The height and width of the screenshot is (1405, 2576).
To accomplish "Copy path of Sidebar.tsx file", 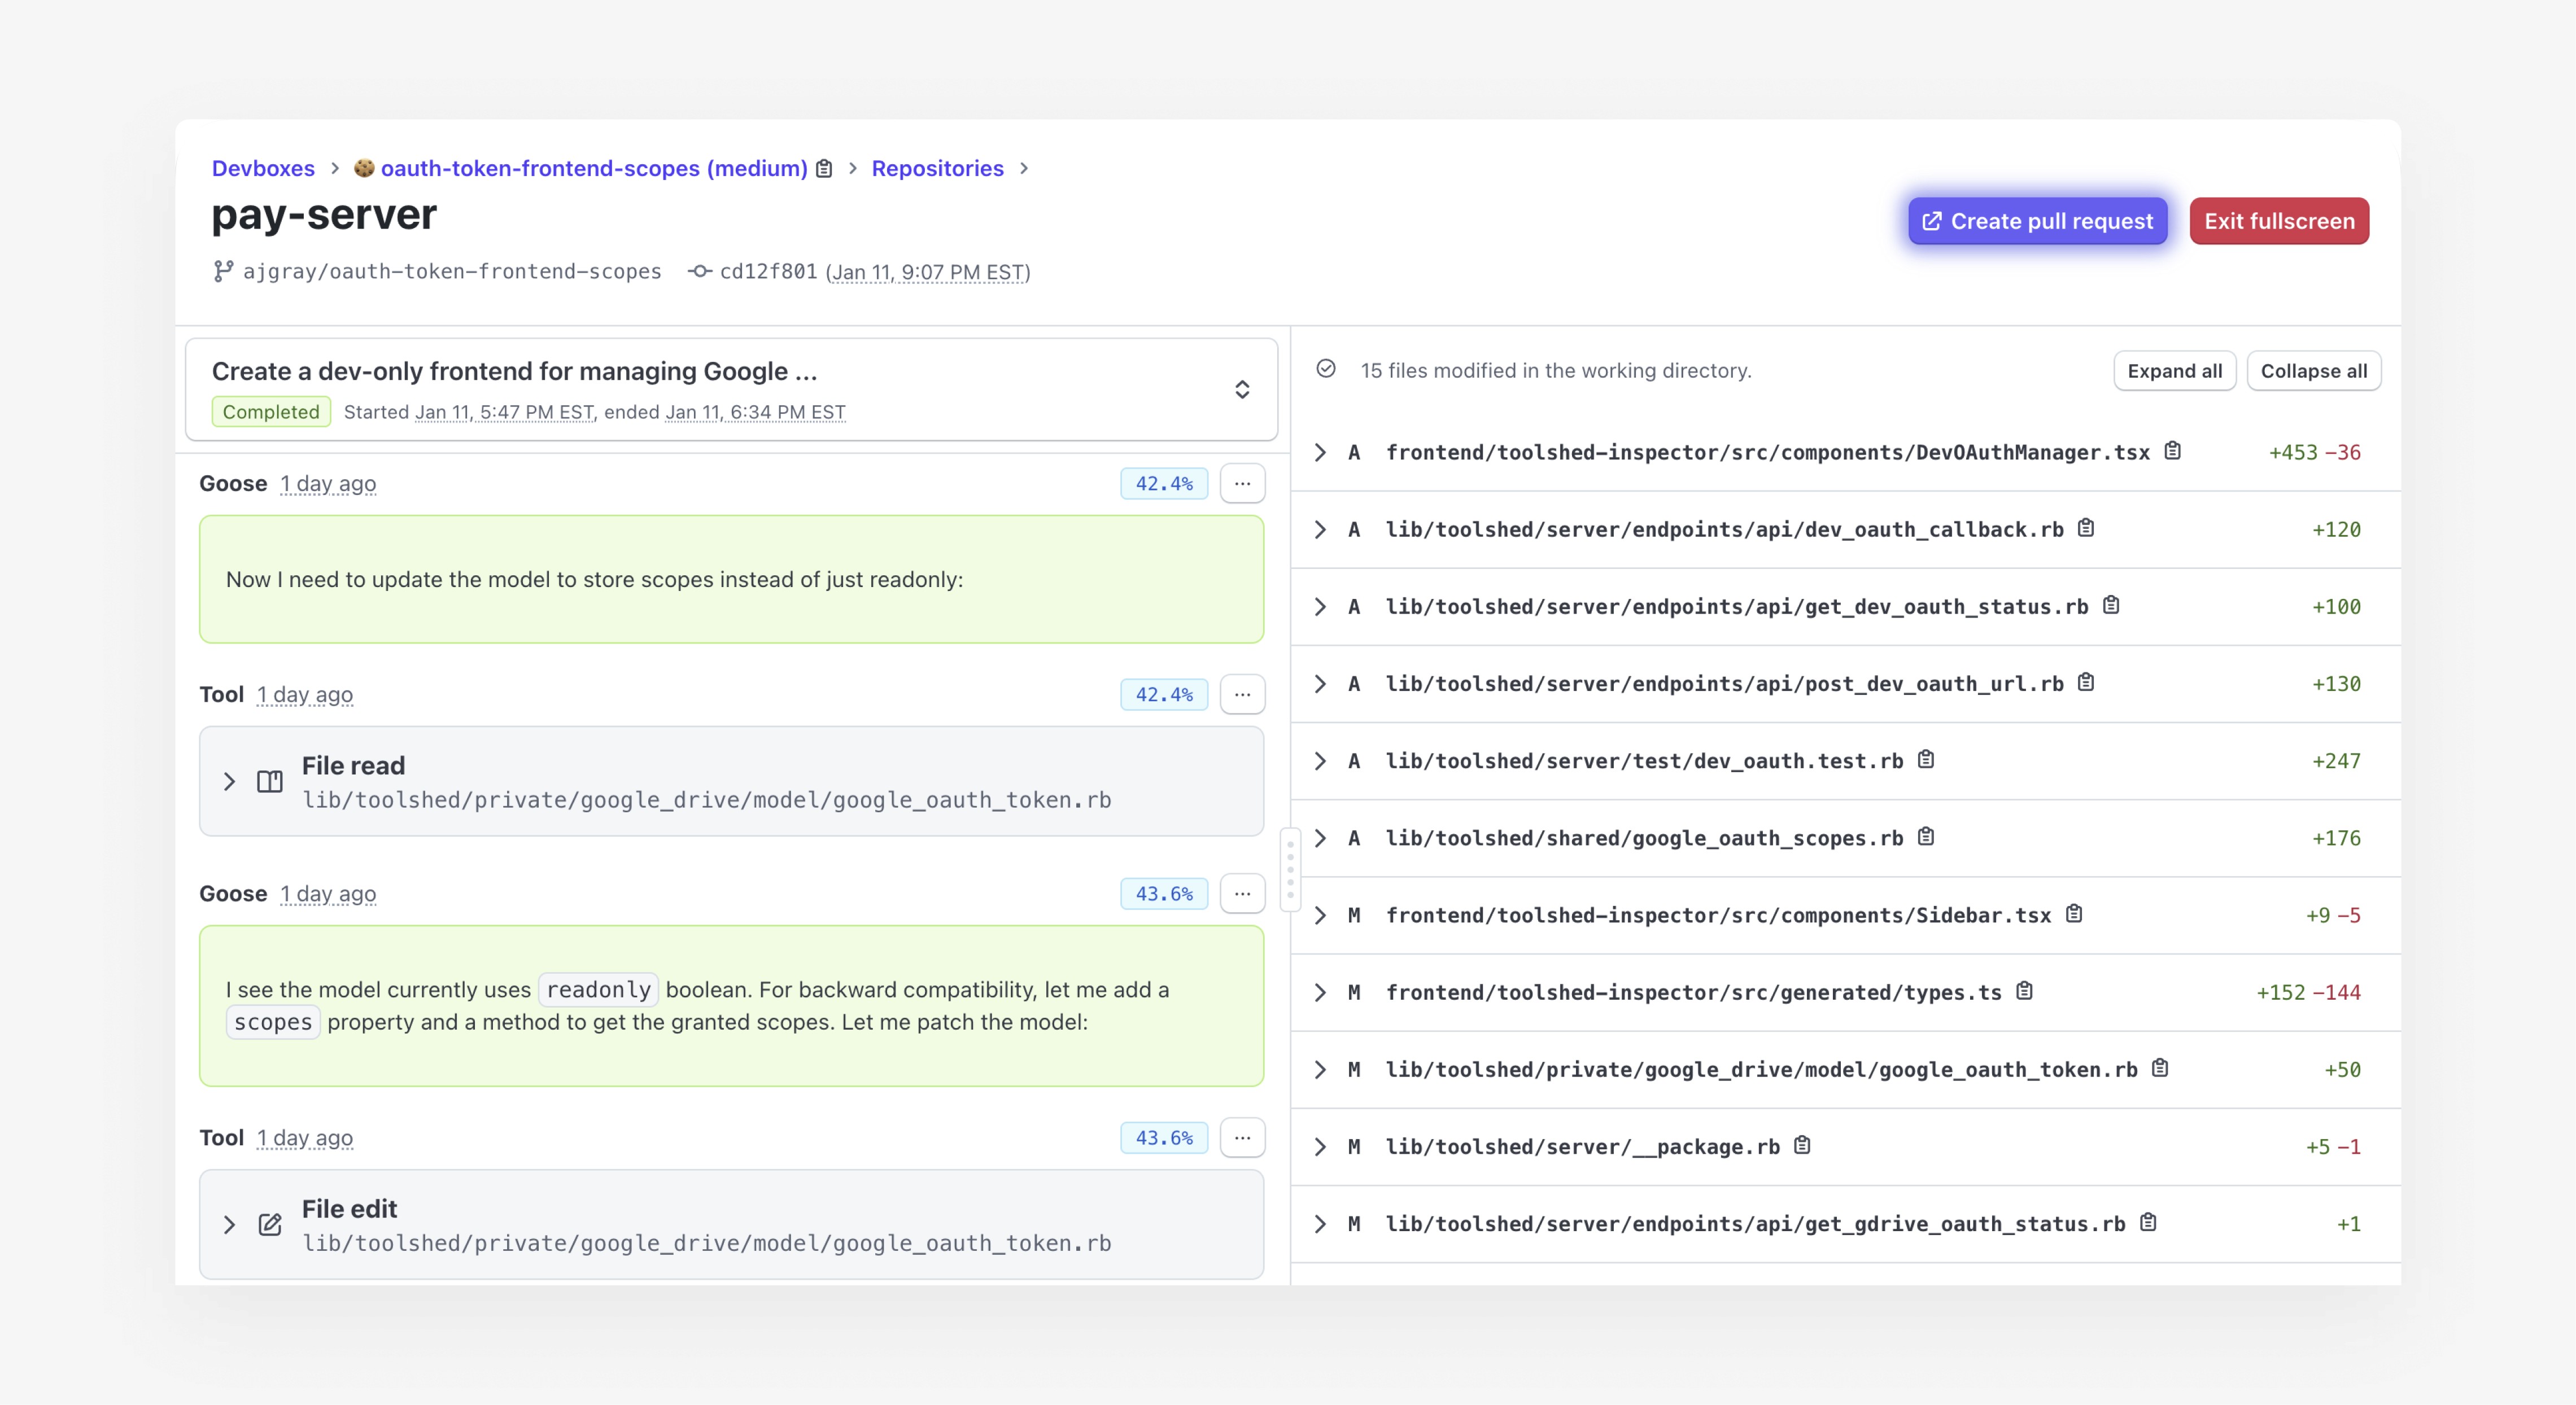I will point(2074,914).
